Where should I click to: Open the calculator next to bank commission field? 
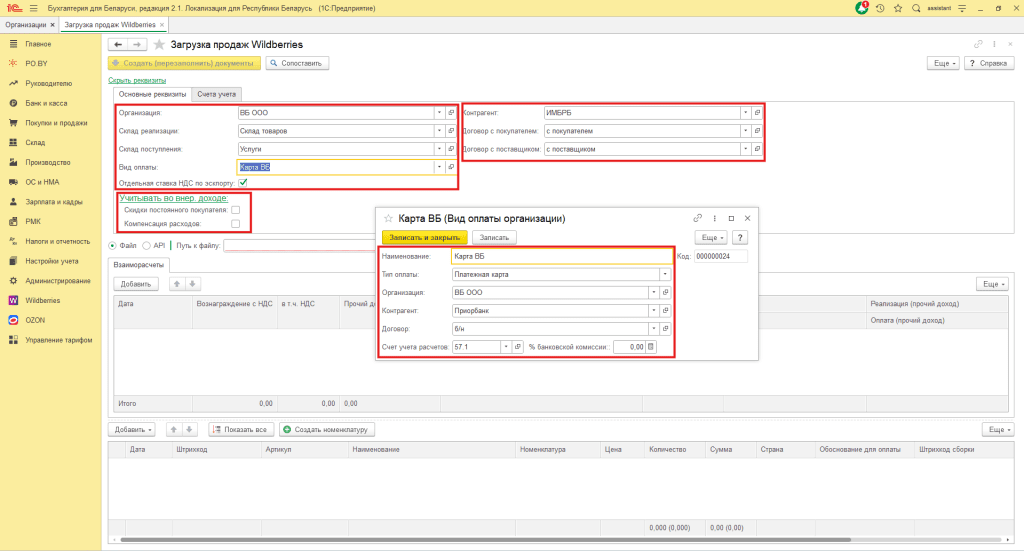pyautogui.click(x=650, y=347)
